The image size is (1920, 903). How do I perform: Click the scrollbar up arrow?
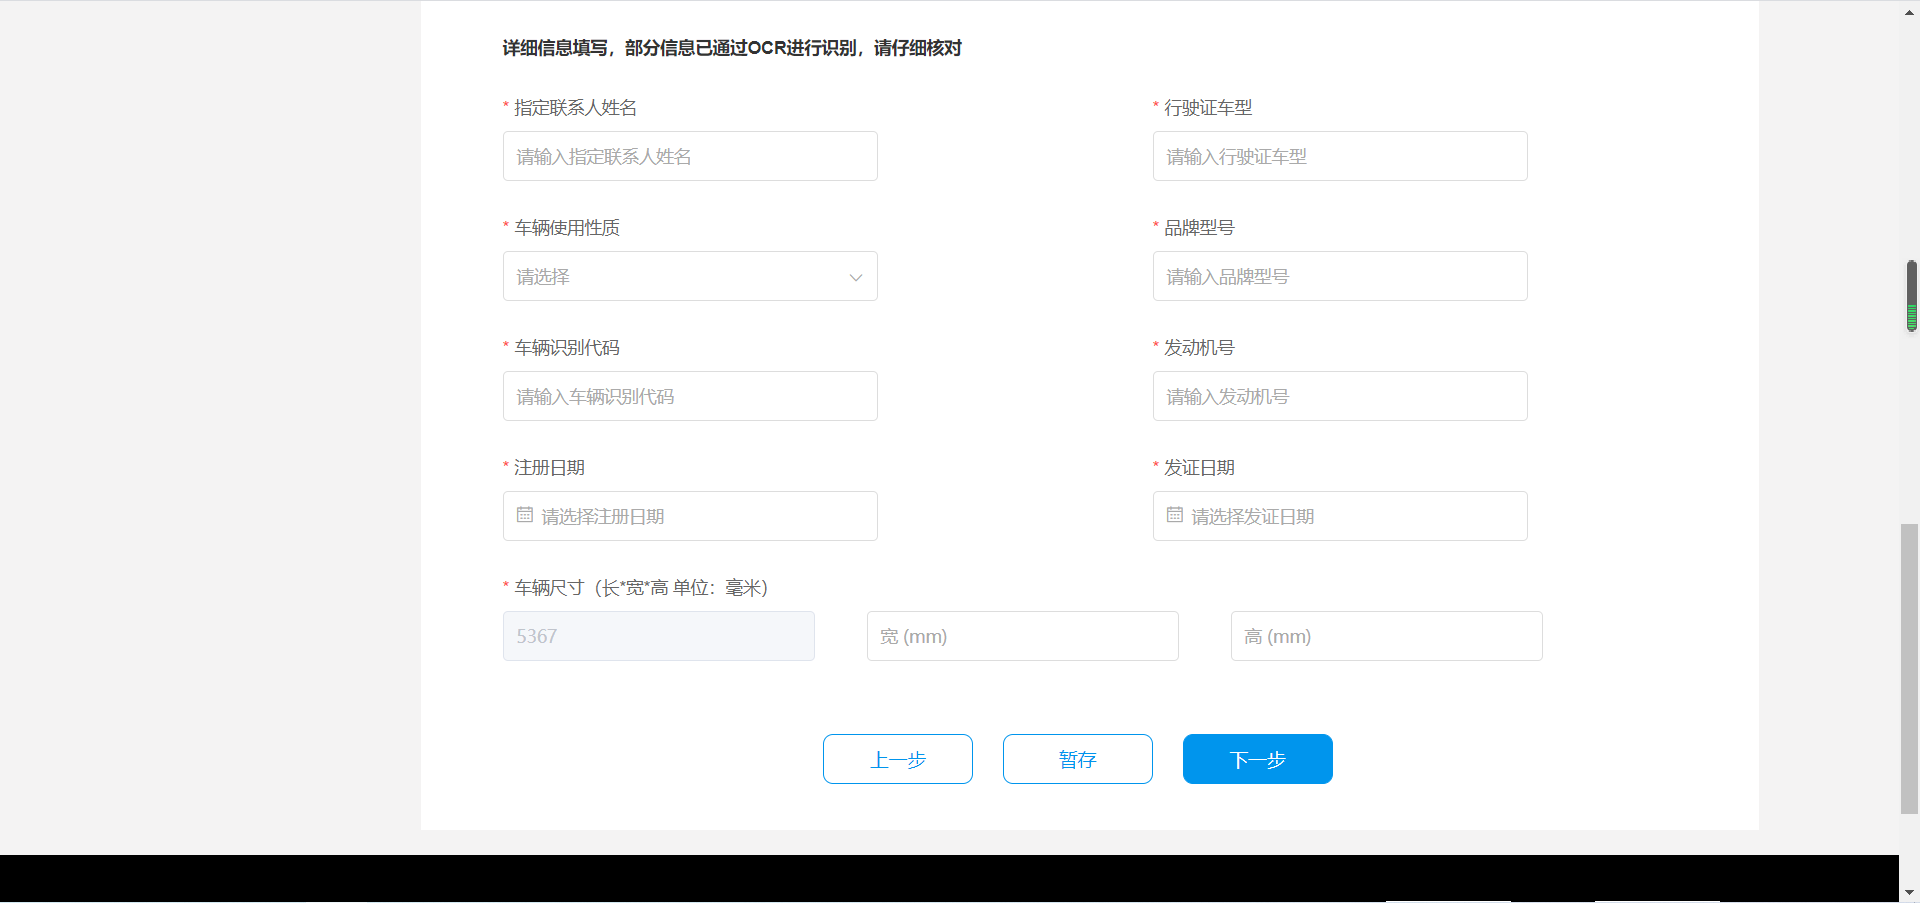1909,12
